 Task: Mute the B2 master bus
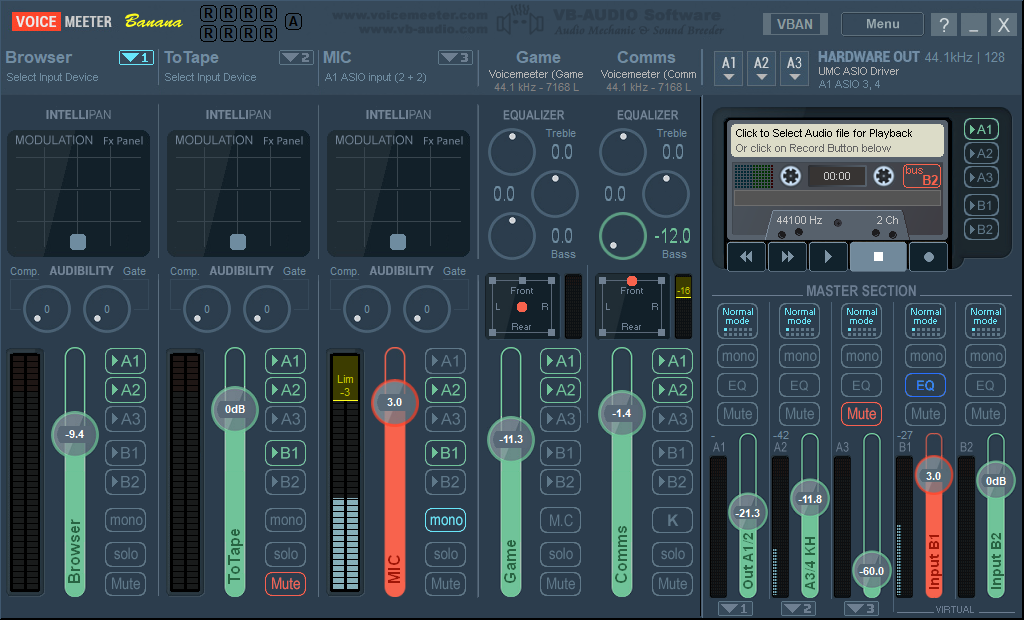pos(985,414)
